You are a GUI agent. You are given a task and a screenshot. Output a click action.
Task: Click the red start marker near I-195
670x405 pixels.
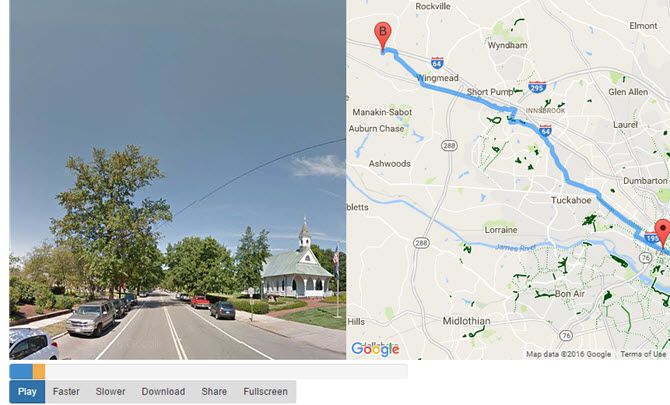point(663,233)
